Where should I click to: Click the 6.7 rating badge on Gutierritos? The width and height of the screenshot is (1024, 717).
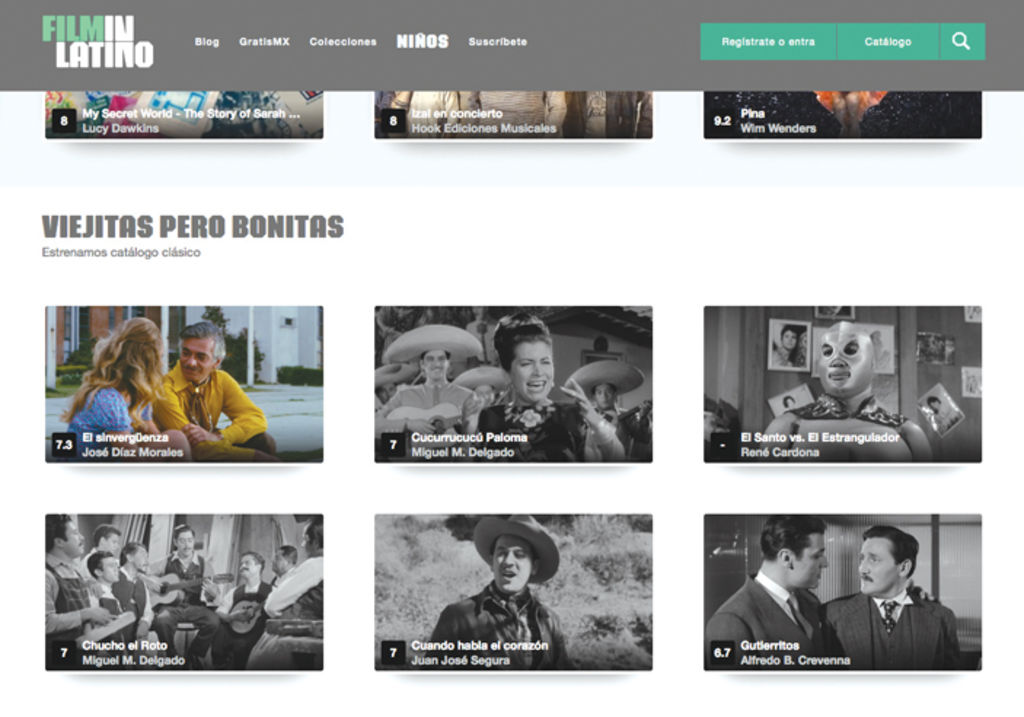click(722, 653)
